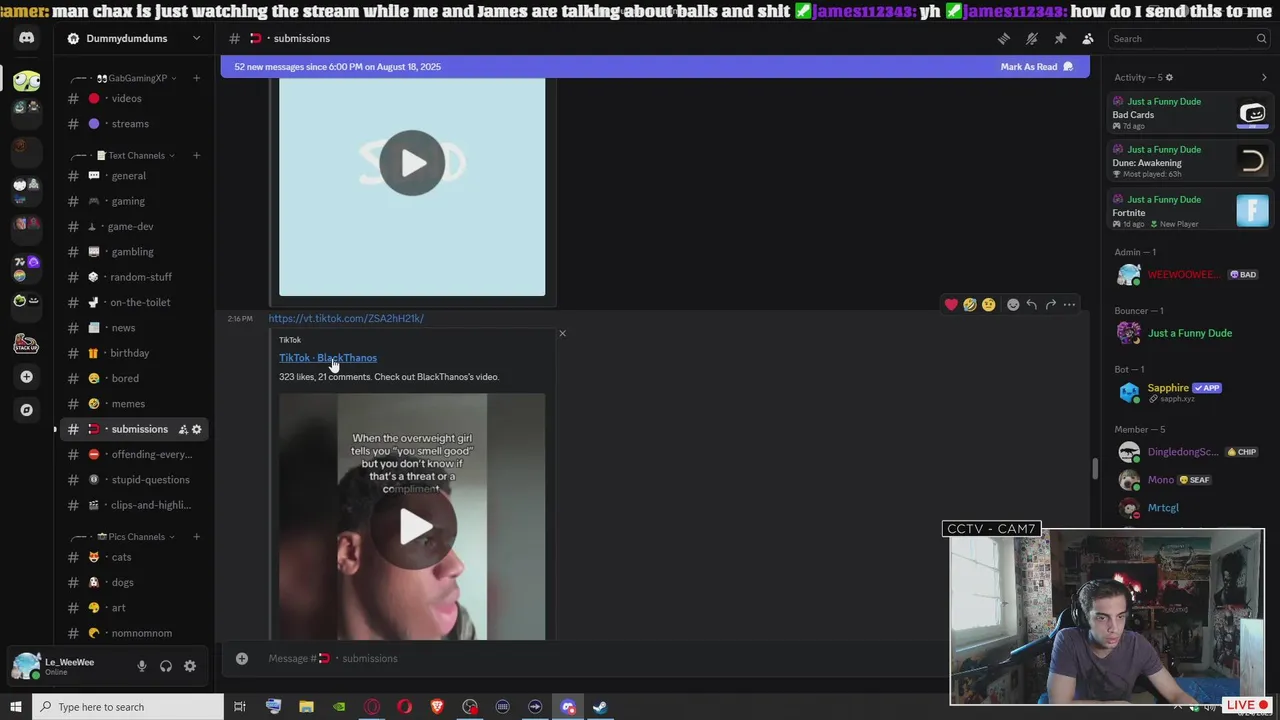Viewport: 1280px width, 720px height.
Task: Play the BlackThanos TikTok video
Action: (416, 527)
